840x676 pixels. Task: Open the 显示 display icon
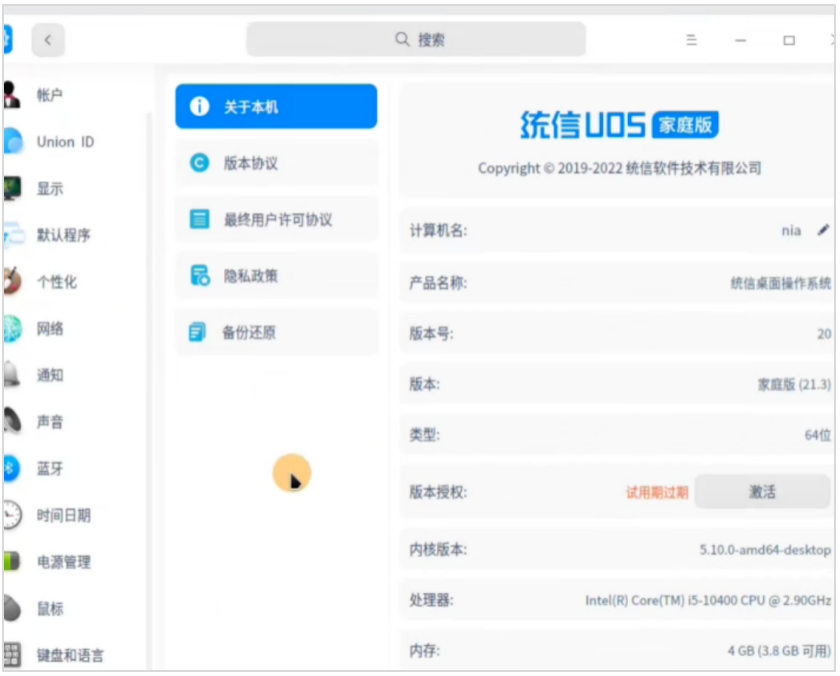click(12, 188)
